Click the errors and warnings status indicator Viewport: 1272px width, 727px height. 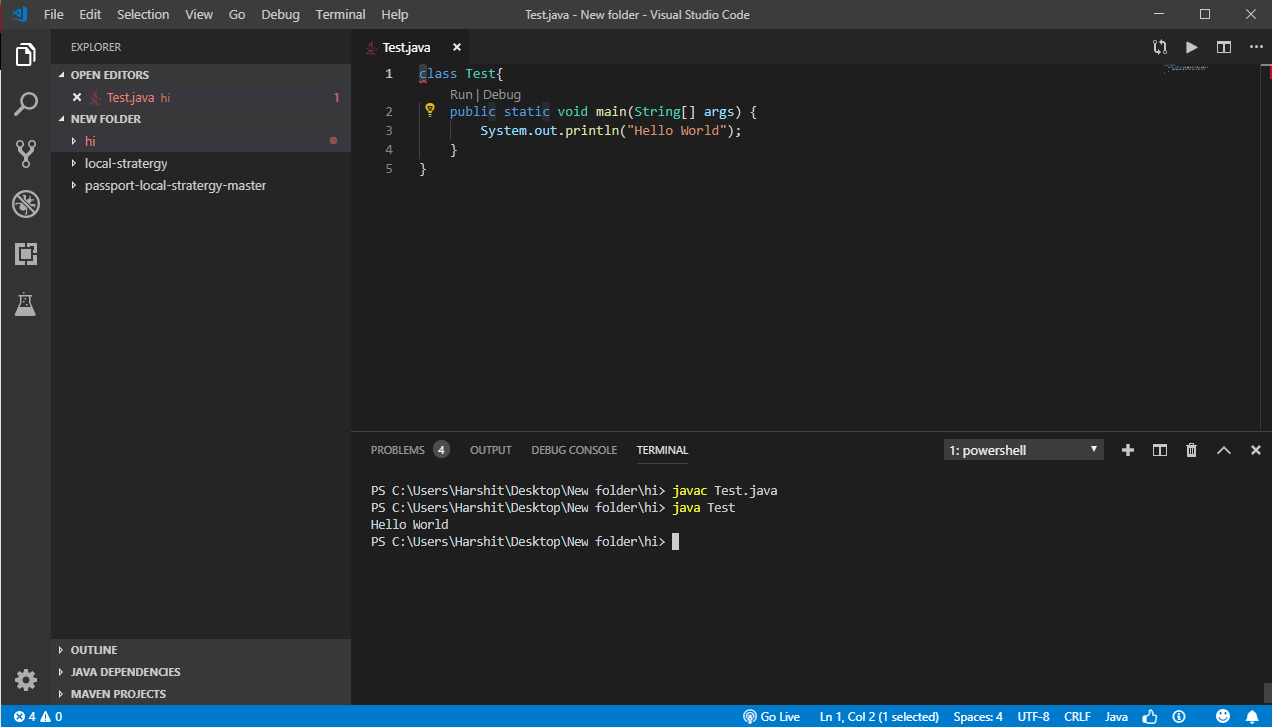38,716
